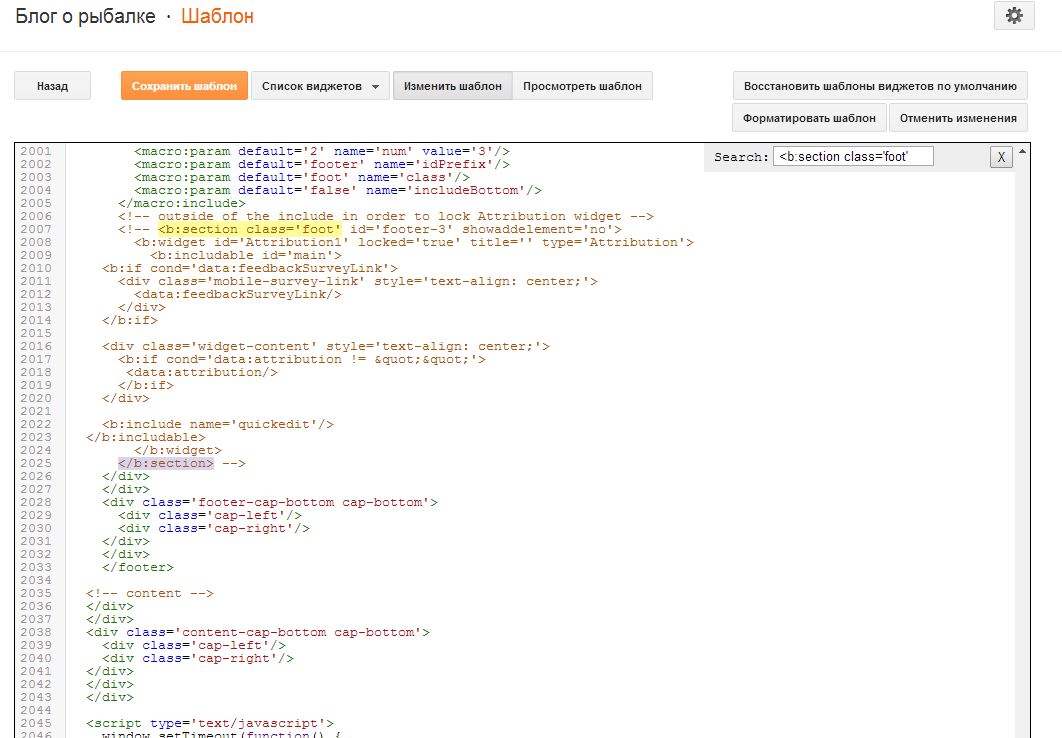Image resolution: width=1062 pixels, height=738 pixels.
Task: Click Восстановить шаблоны виджетов по умолчанию
Action: [x=880, y=86]
